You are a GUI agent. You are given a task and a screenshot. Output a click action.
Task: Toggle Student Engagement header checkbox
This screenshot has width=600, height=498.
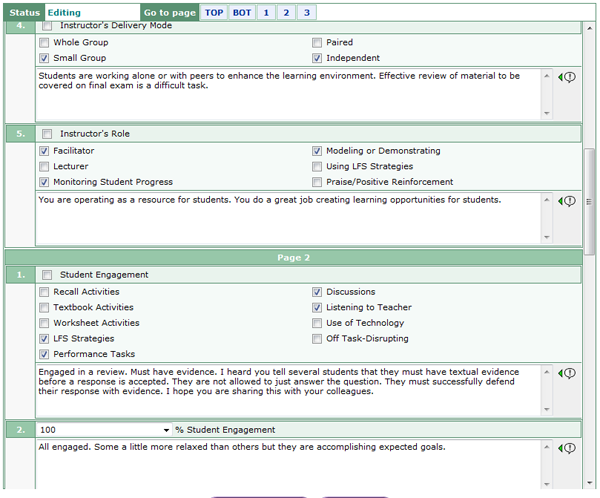pos(47,275)
